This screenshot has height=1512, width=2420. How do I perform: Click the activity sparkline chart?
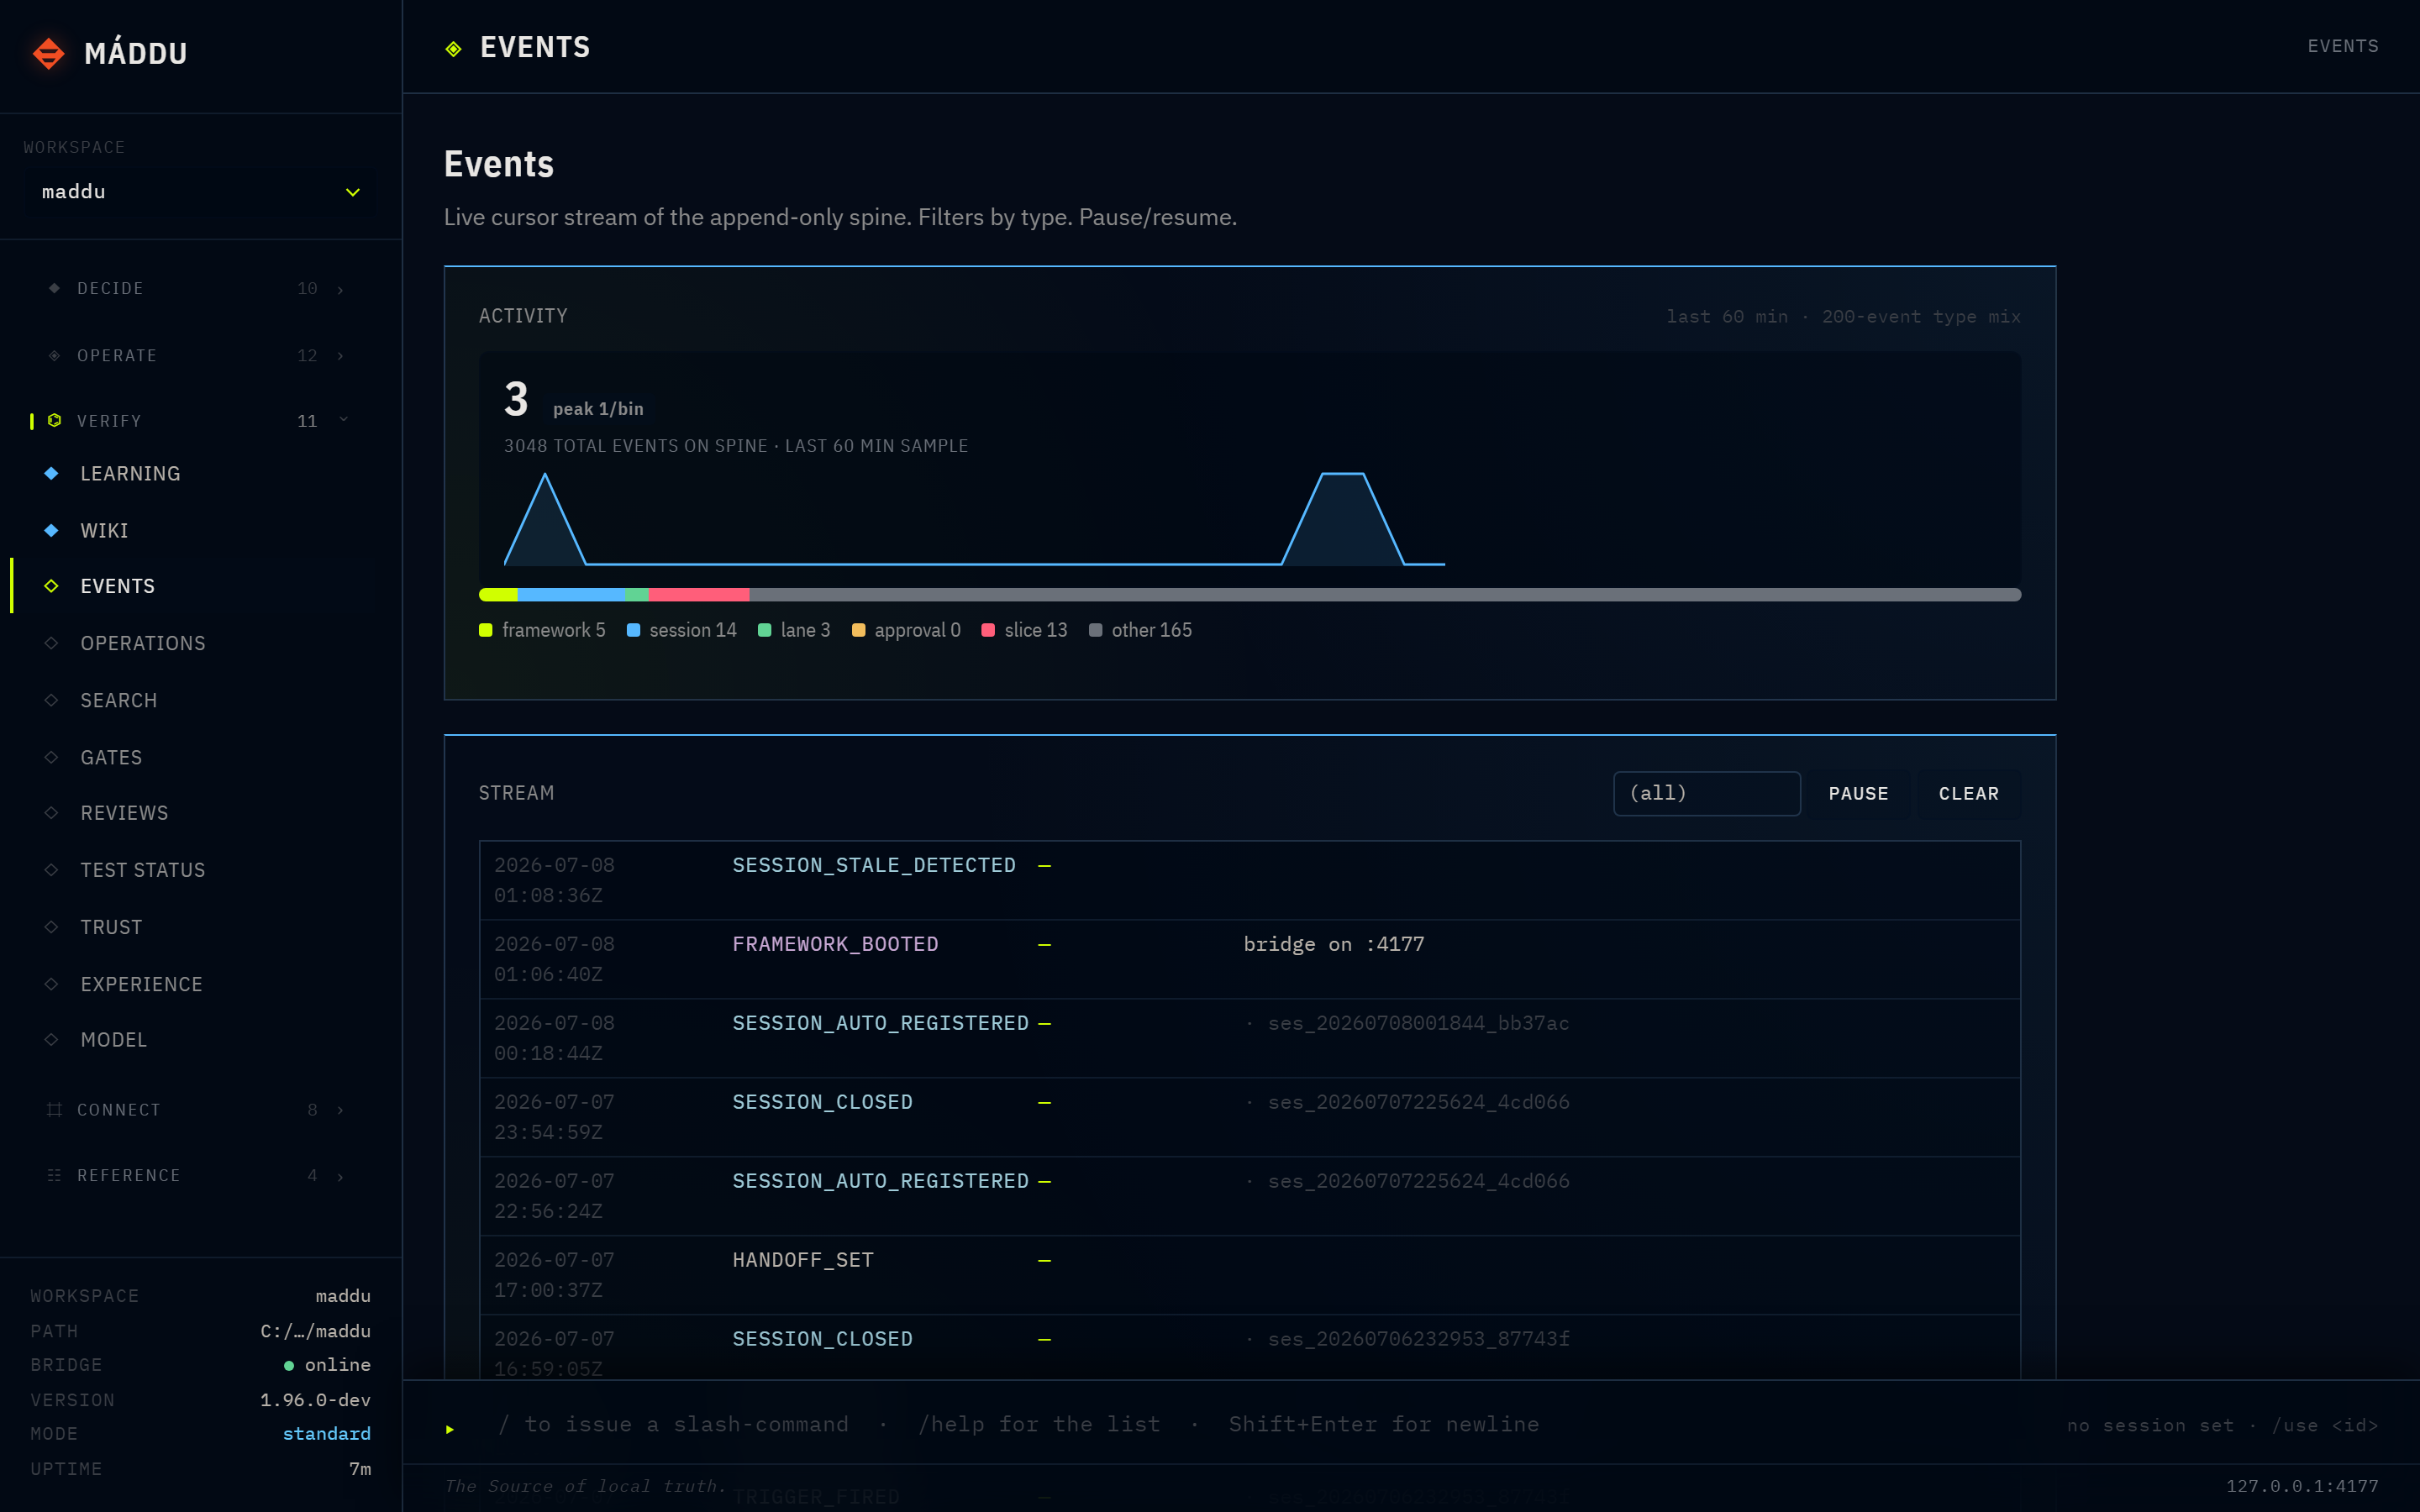point(975,520)
